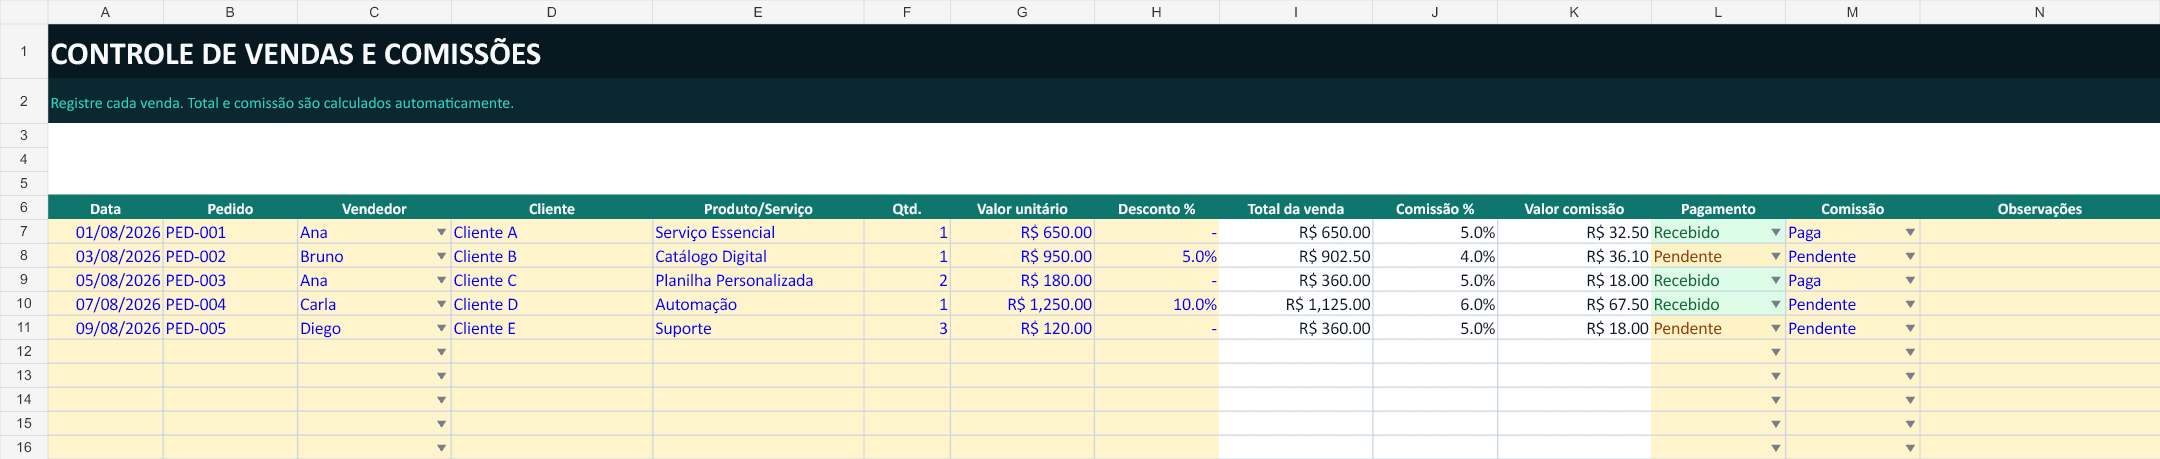Viewport: 2160px width, 459px height.
Task: Click the 'Total da venda' header cell
Action: (x=1296, y=208)
